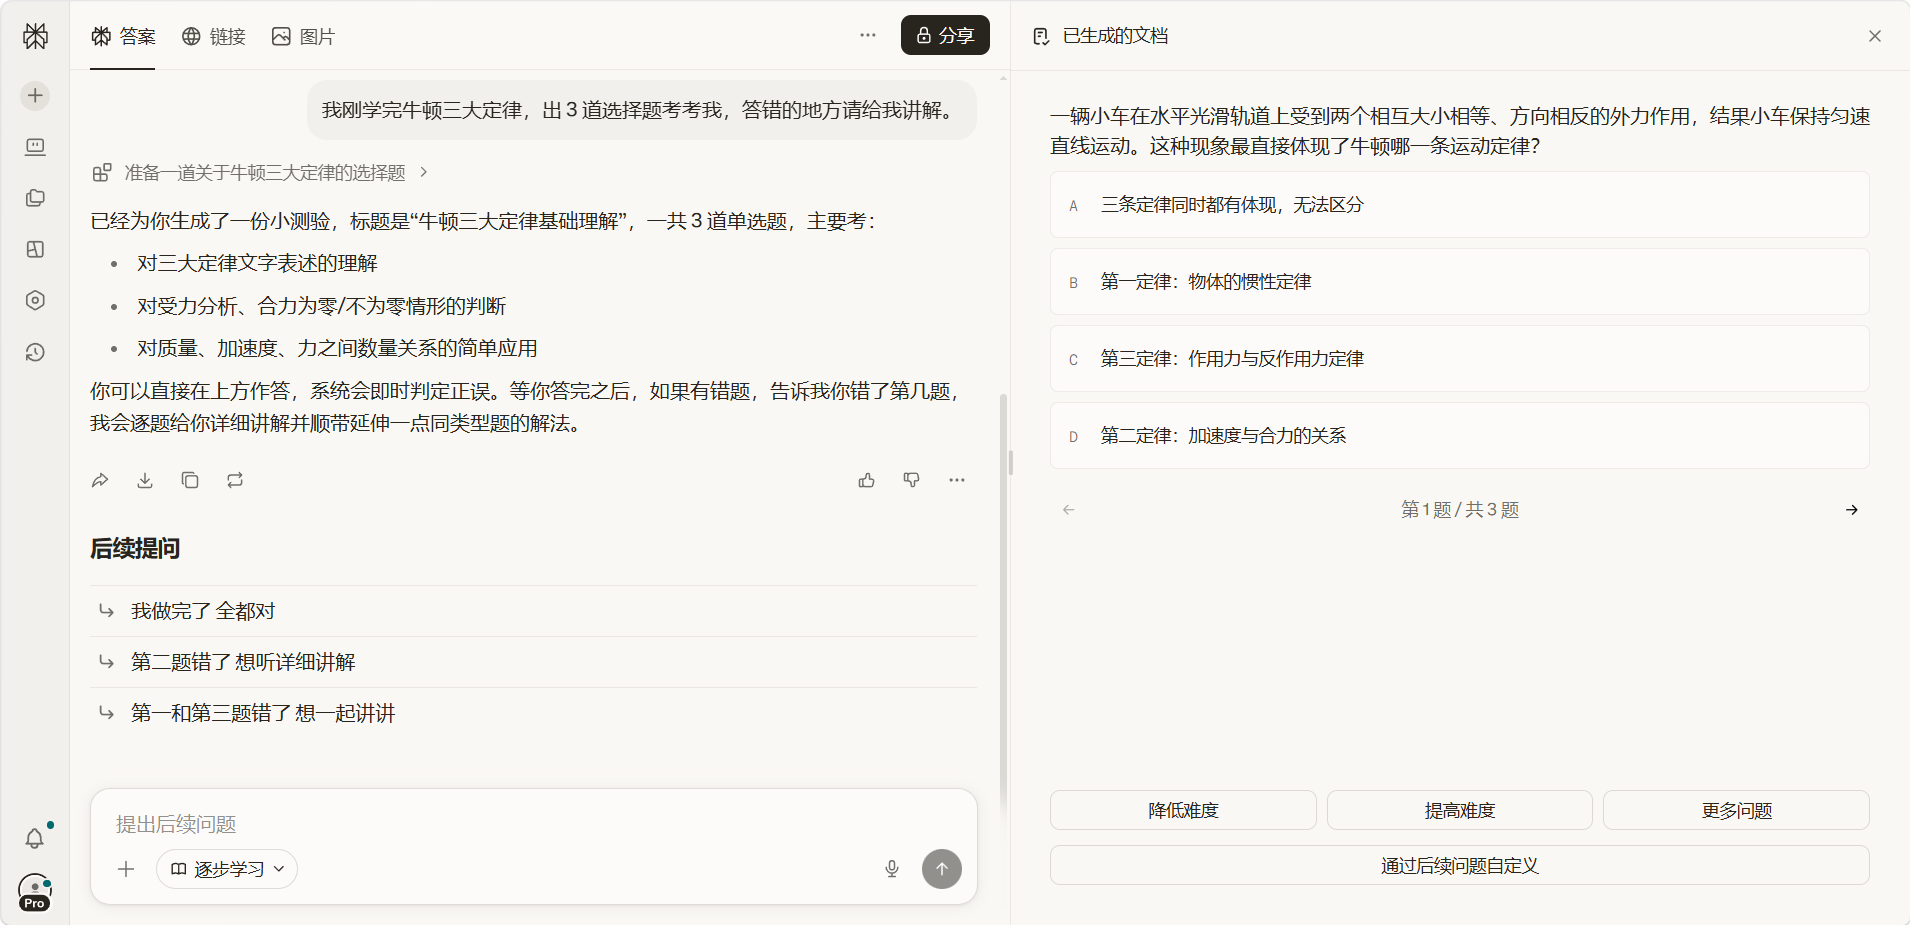
Task: Click the user message about 牛顿三大定律
Action: 642,110
